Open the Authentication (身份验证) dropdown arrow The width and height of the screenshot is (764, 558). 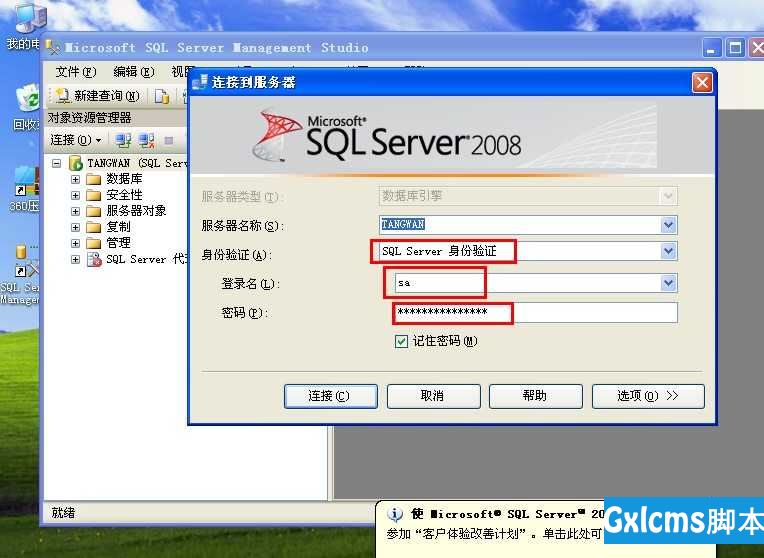[668, 251]
